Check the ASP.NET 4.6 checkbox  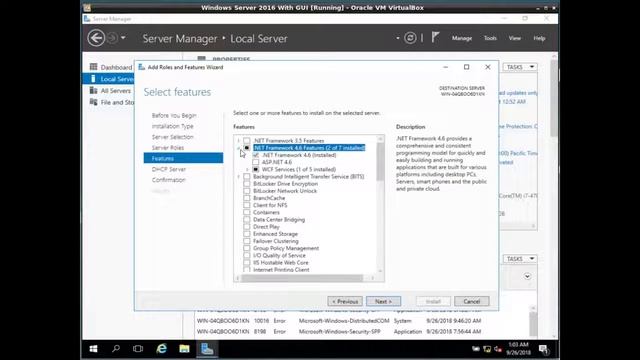point(256,162)
